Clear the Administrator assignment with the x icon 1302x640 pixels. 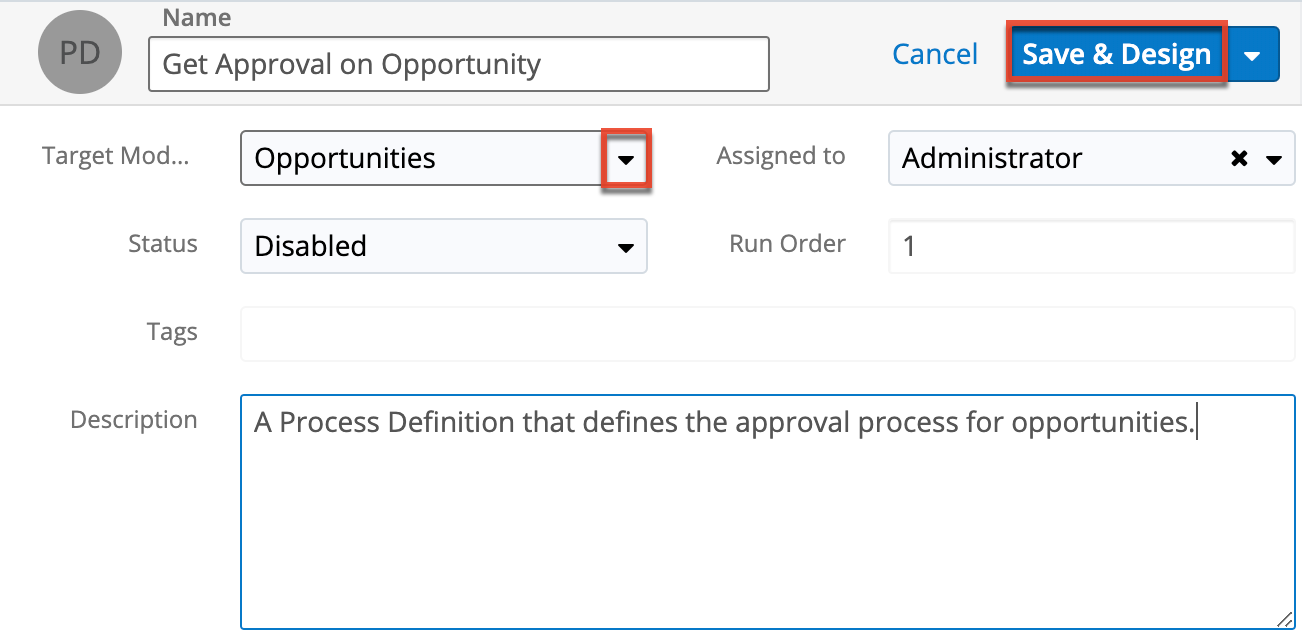point(1239,158)
